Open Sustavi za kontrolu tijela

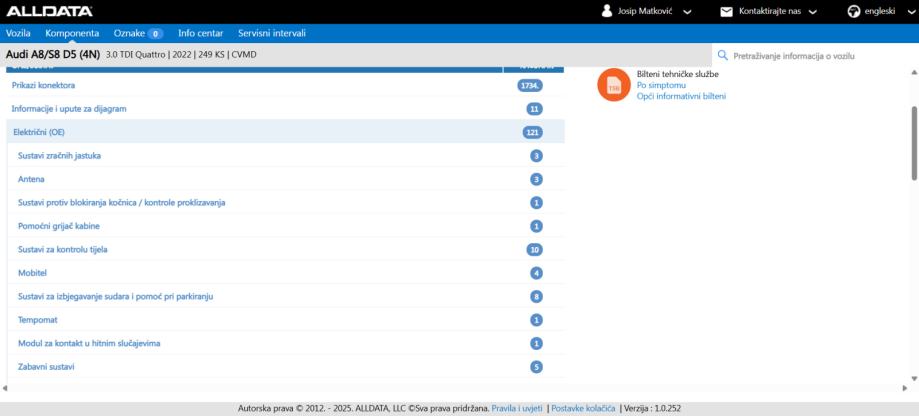(x=63, y=250)
